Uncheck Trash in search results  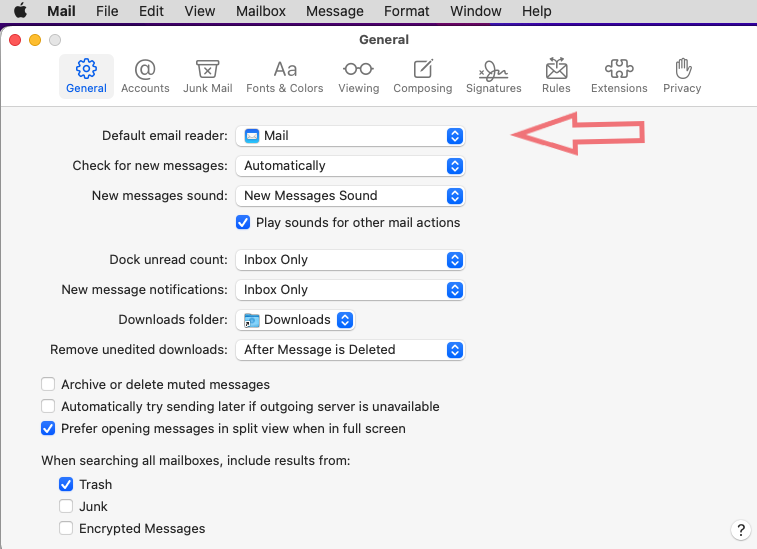(x=66, y=484)
